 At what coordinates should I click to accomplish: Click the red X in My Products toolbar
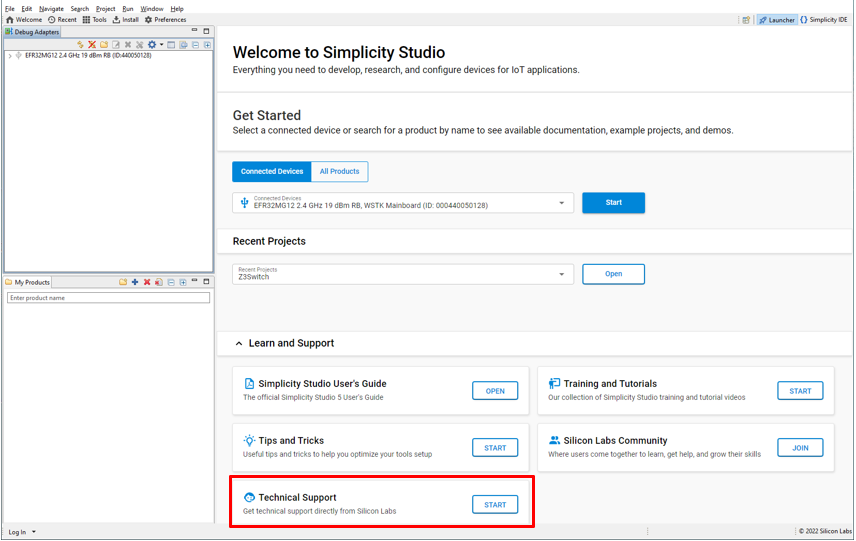[x=147, y=282]
